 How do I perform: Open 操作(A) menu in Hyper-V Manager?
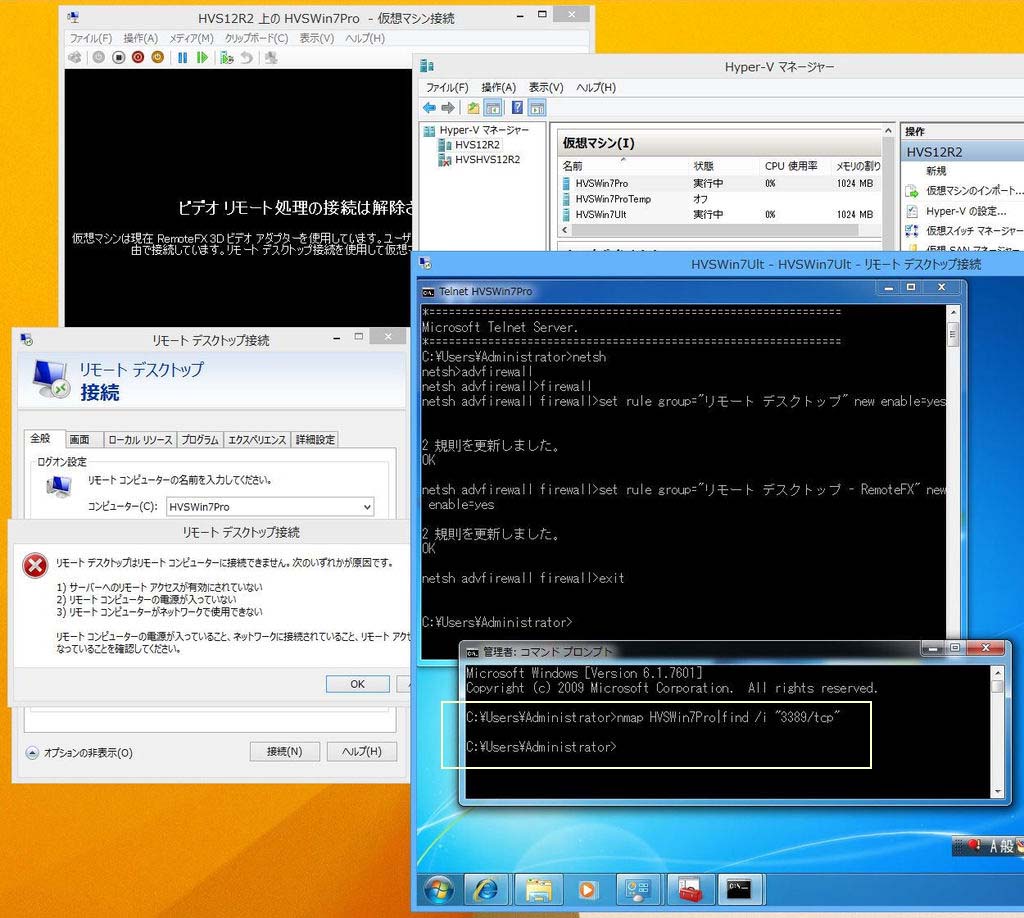pyautogui.click(x=498, y=87)
